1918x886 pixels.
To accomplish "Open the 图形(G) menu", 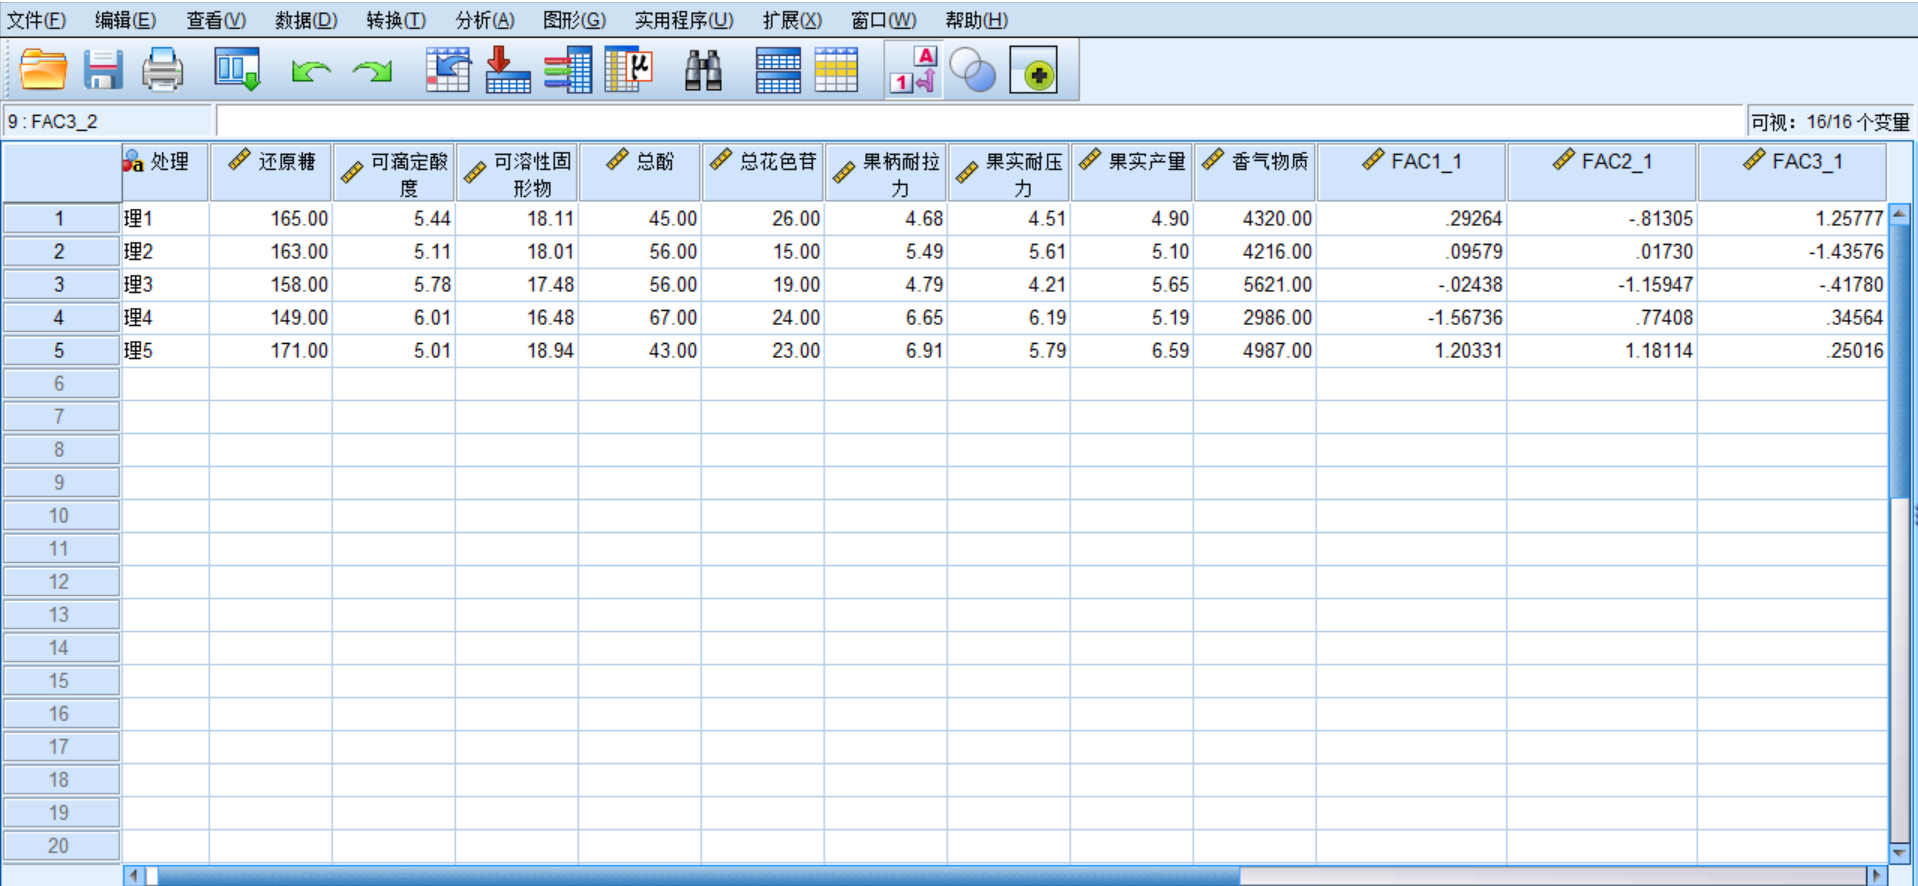I will (574, 20).
